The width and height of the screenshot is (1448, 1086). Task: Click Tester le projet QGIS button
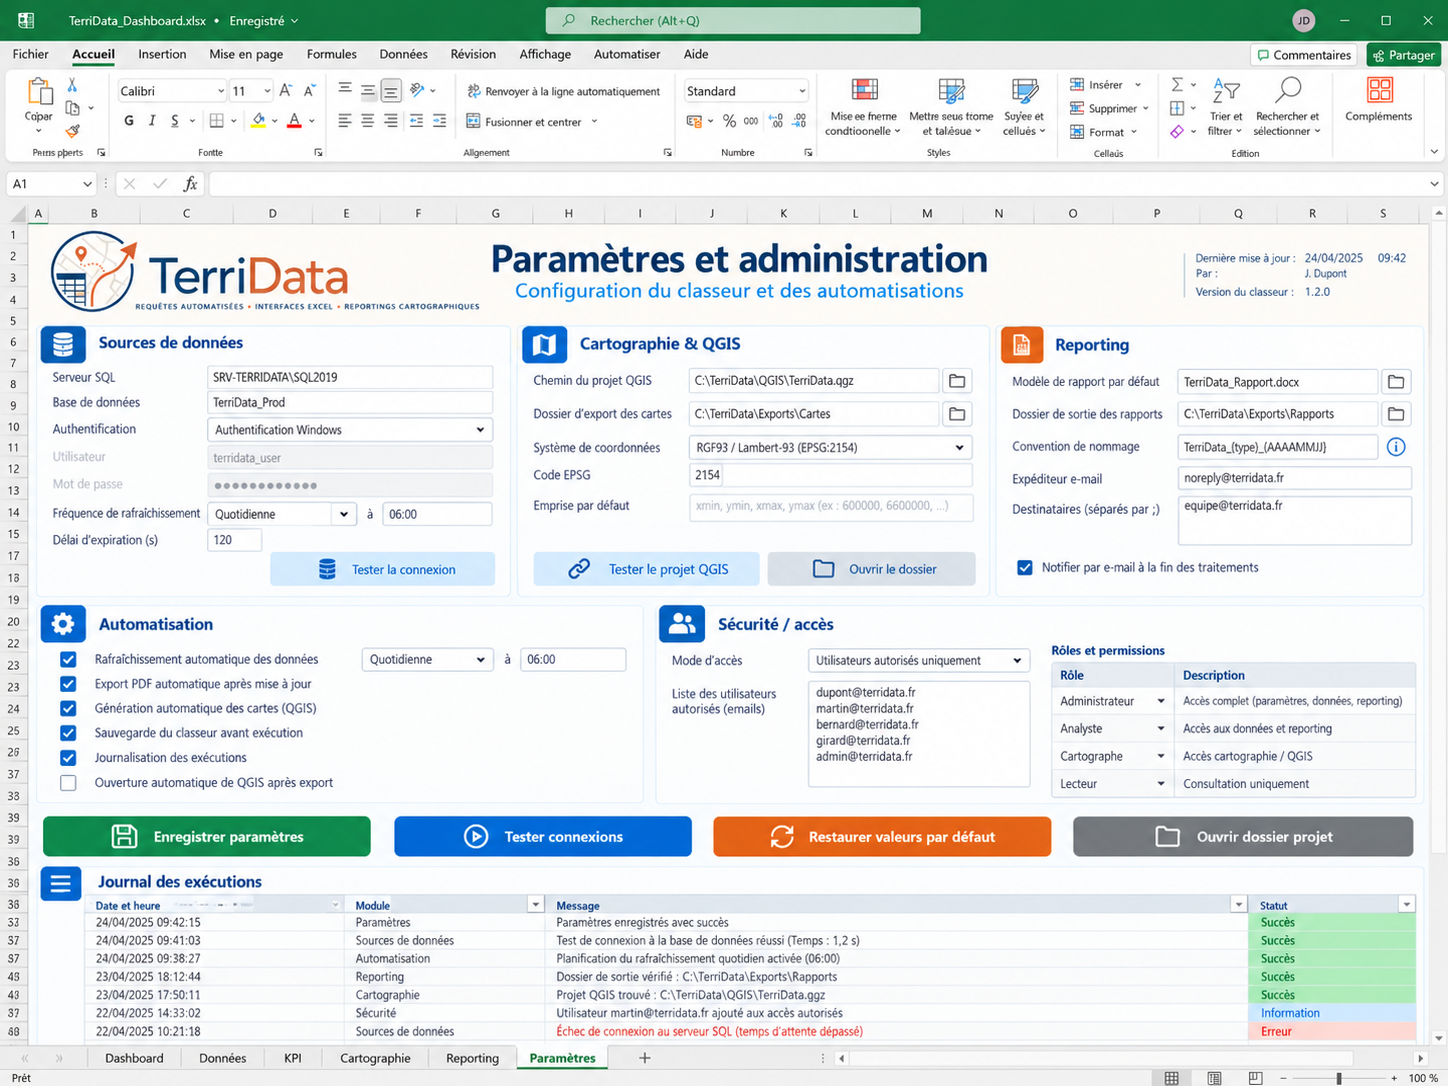(646, 569)
